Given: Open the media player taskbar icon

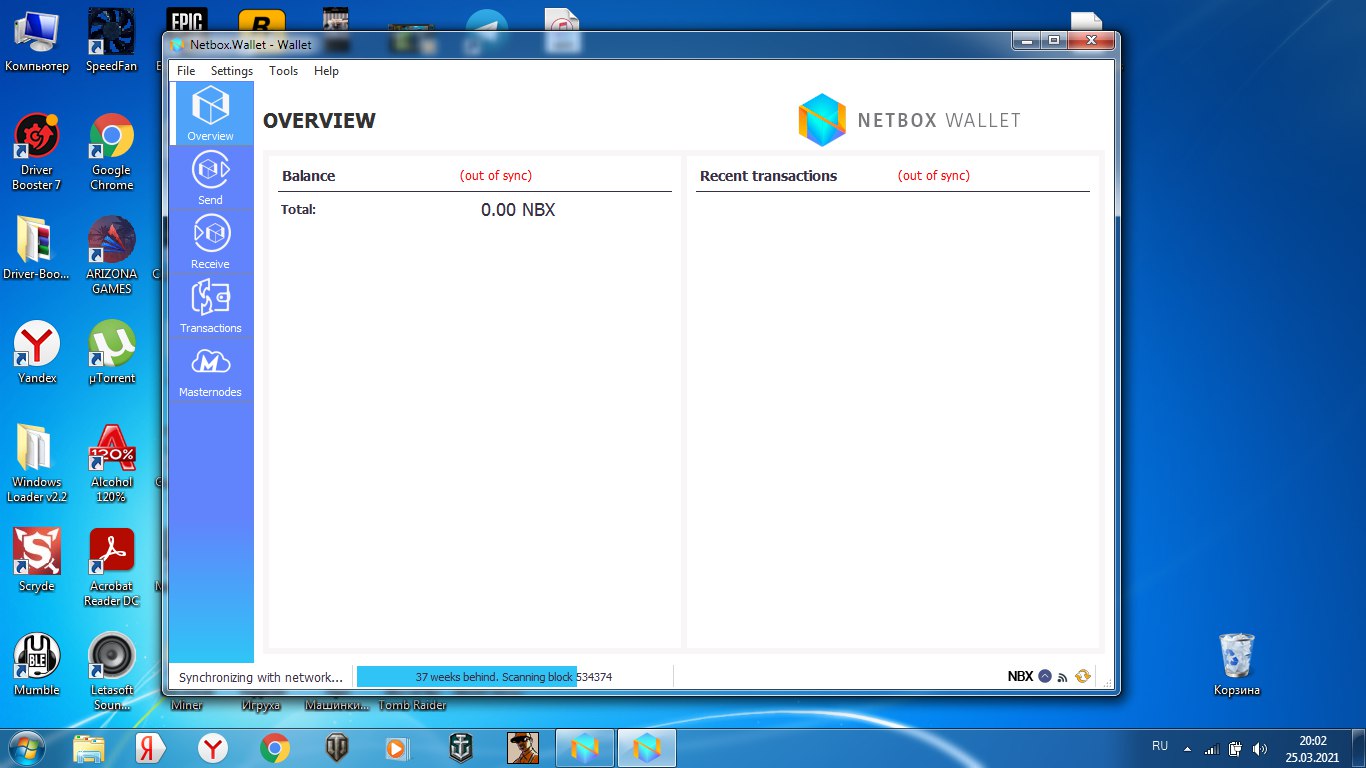Looking at the screenshot, I should 399,748.
